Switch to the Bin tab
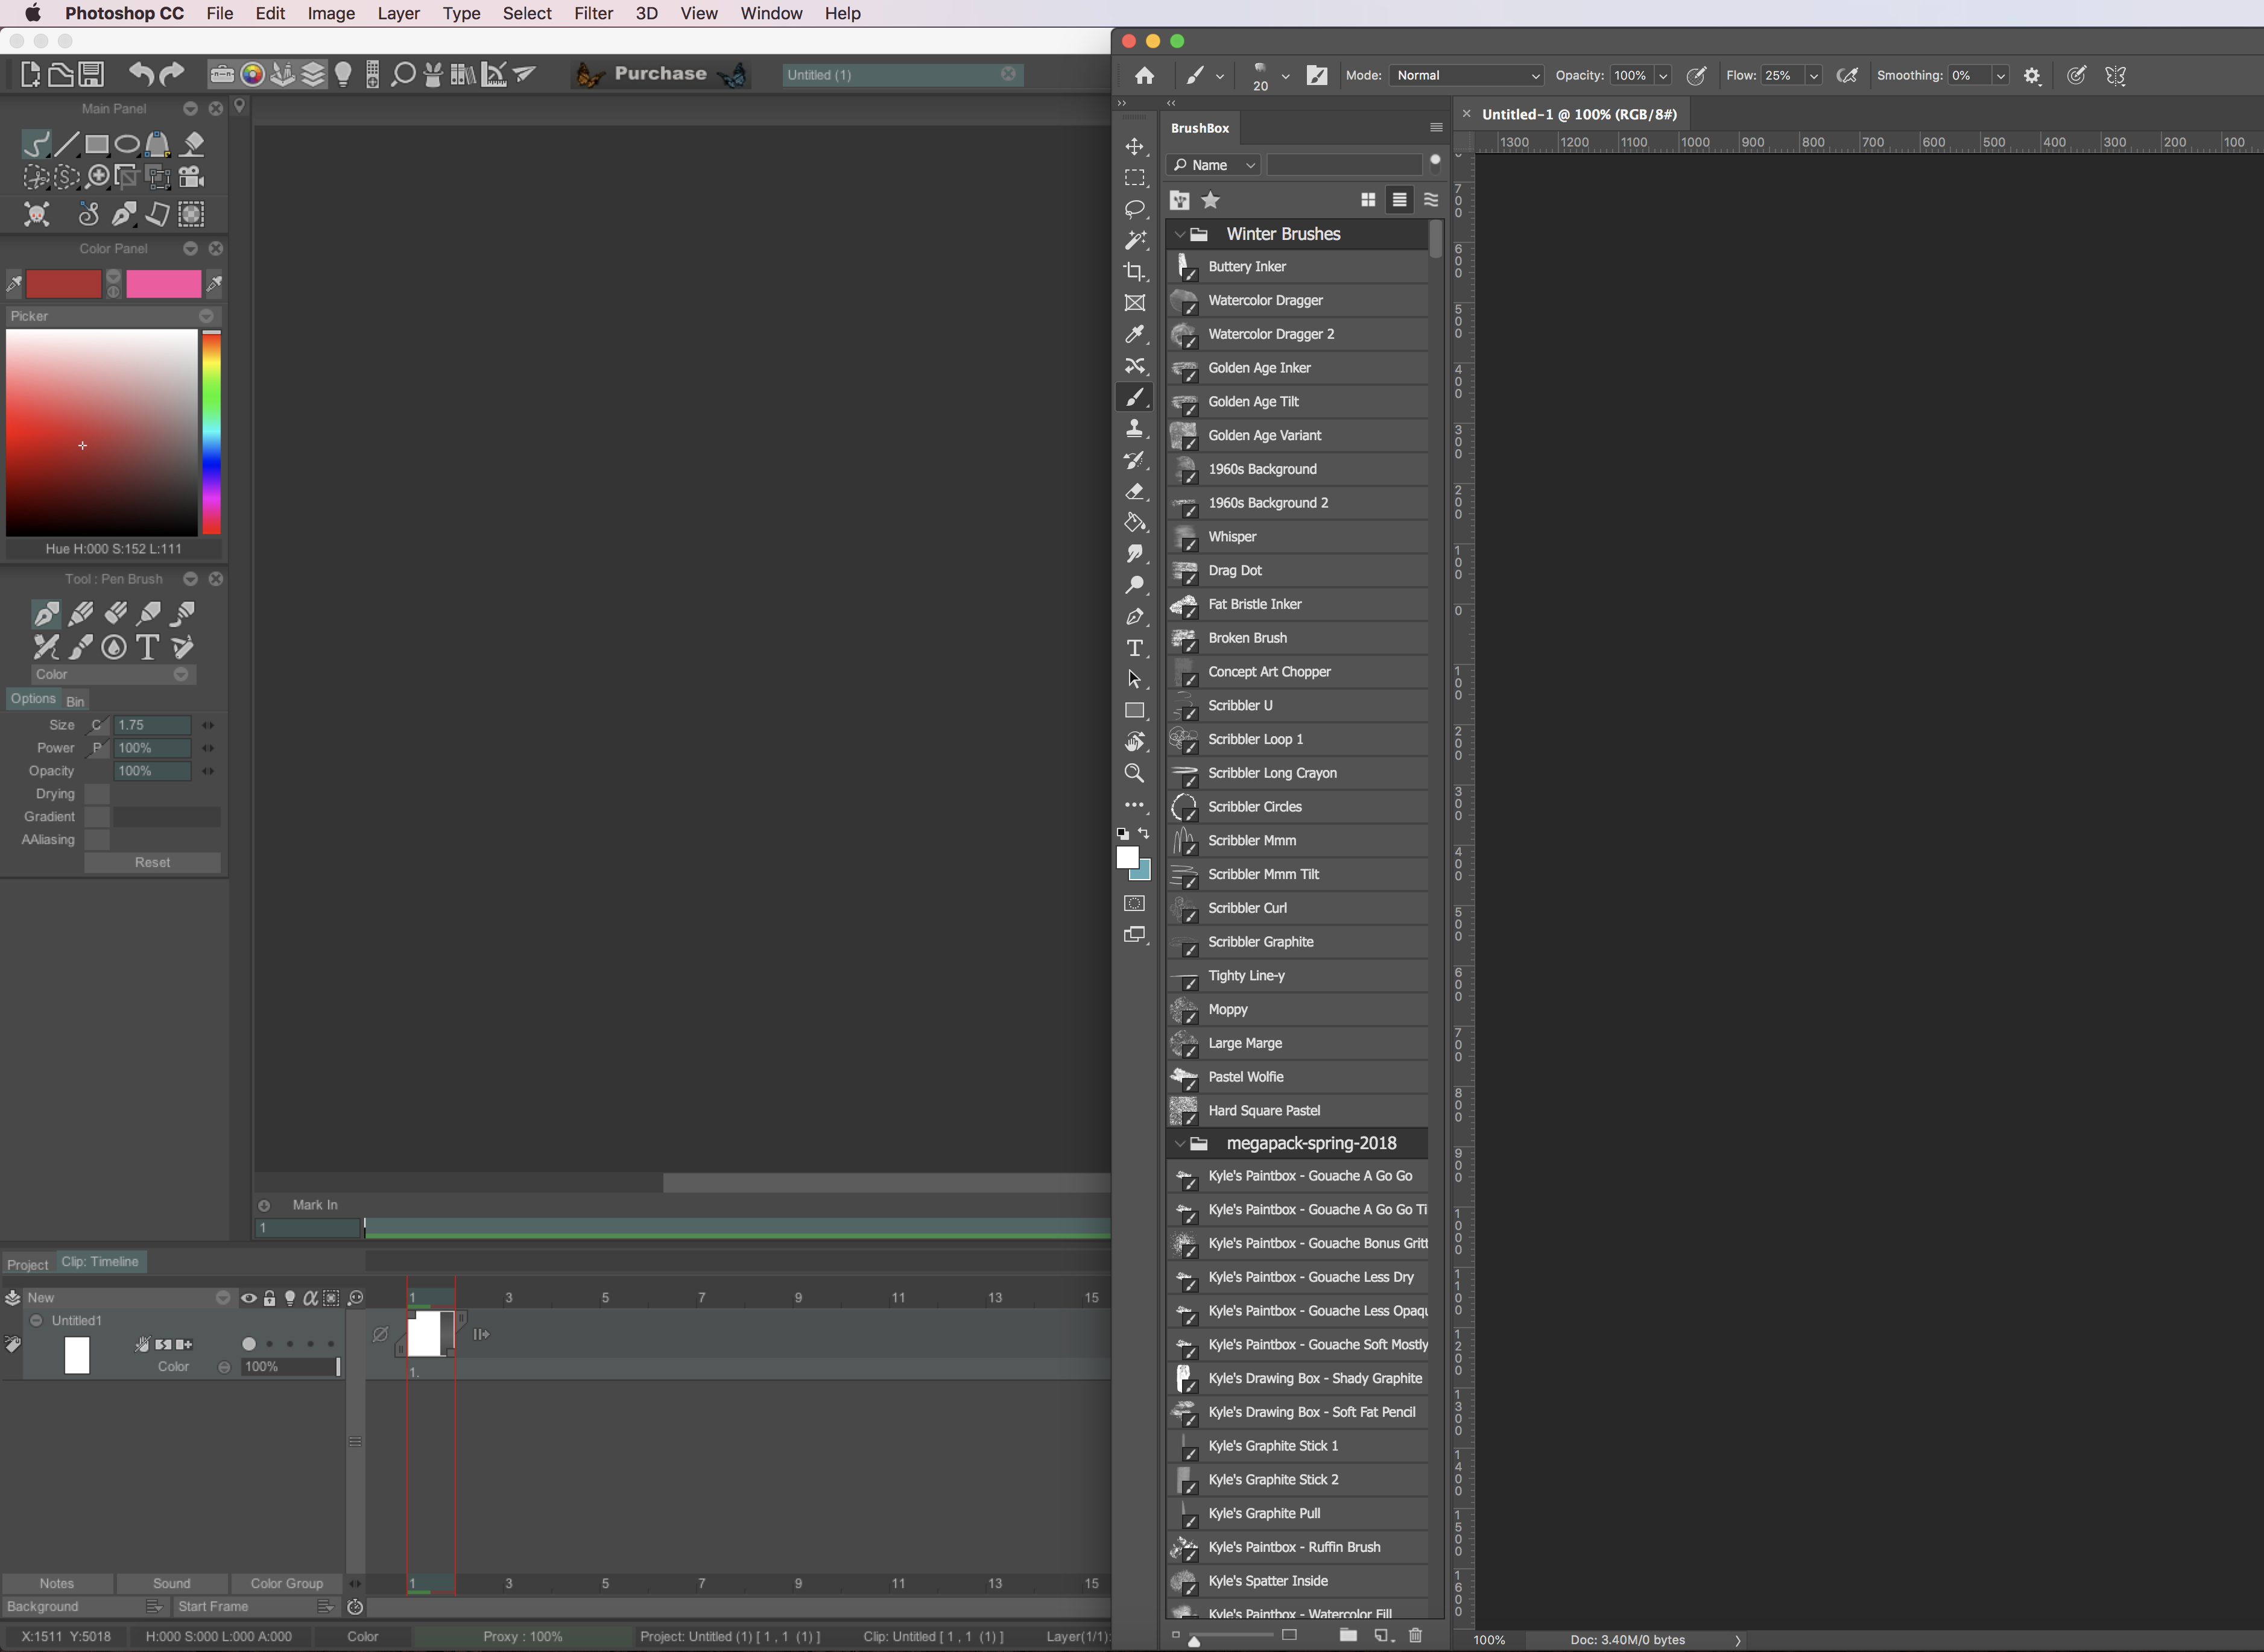2264x1652 pixels. 75,701
